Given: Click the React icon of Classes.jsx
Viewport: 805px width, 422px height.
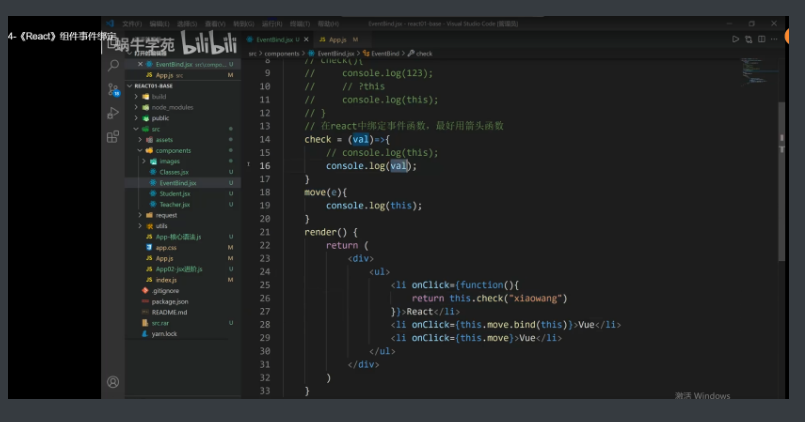Looking at the screenshot, I should [x=153, y=172].
